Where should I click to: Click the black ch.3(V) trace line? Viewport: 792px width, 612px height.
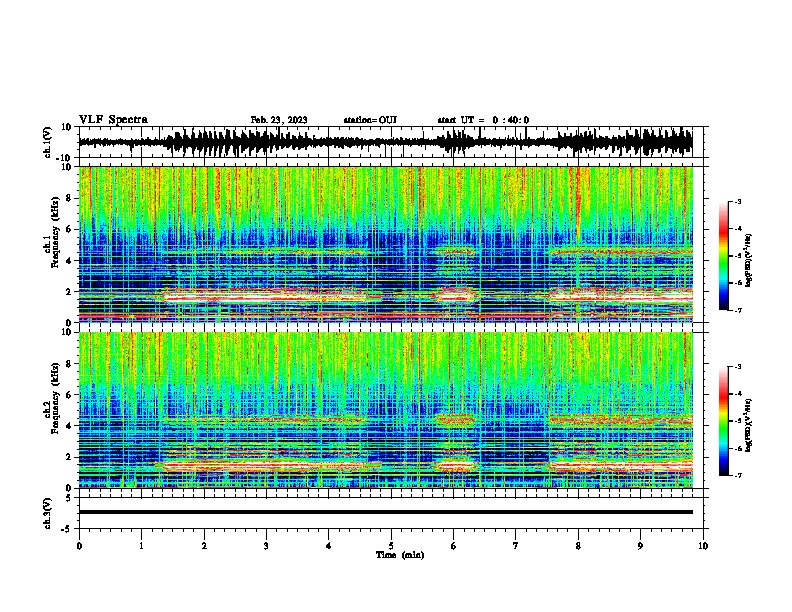(x=385, y=512)
